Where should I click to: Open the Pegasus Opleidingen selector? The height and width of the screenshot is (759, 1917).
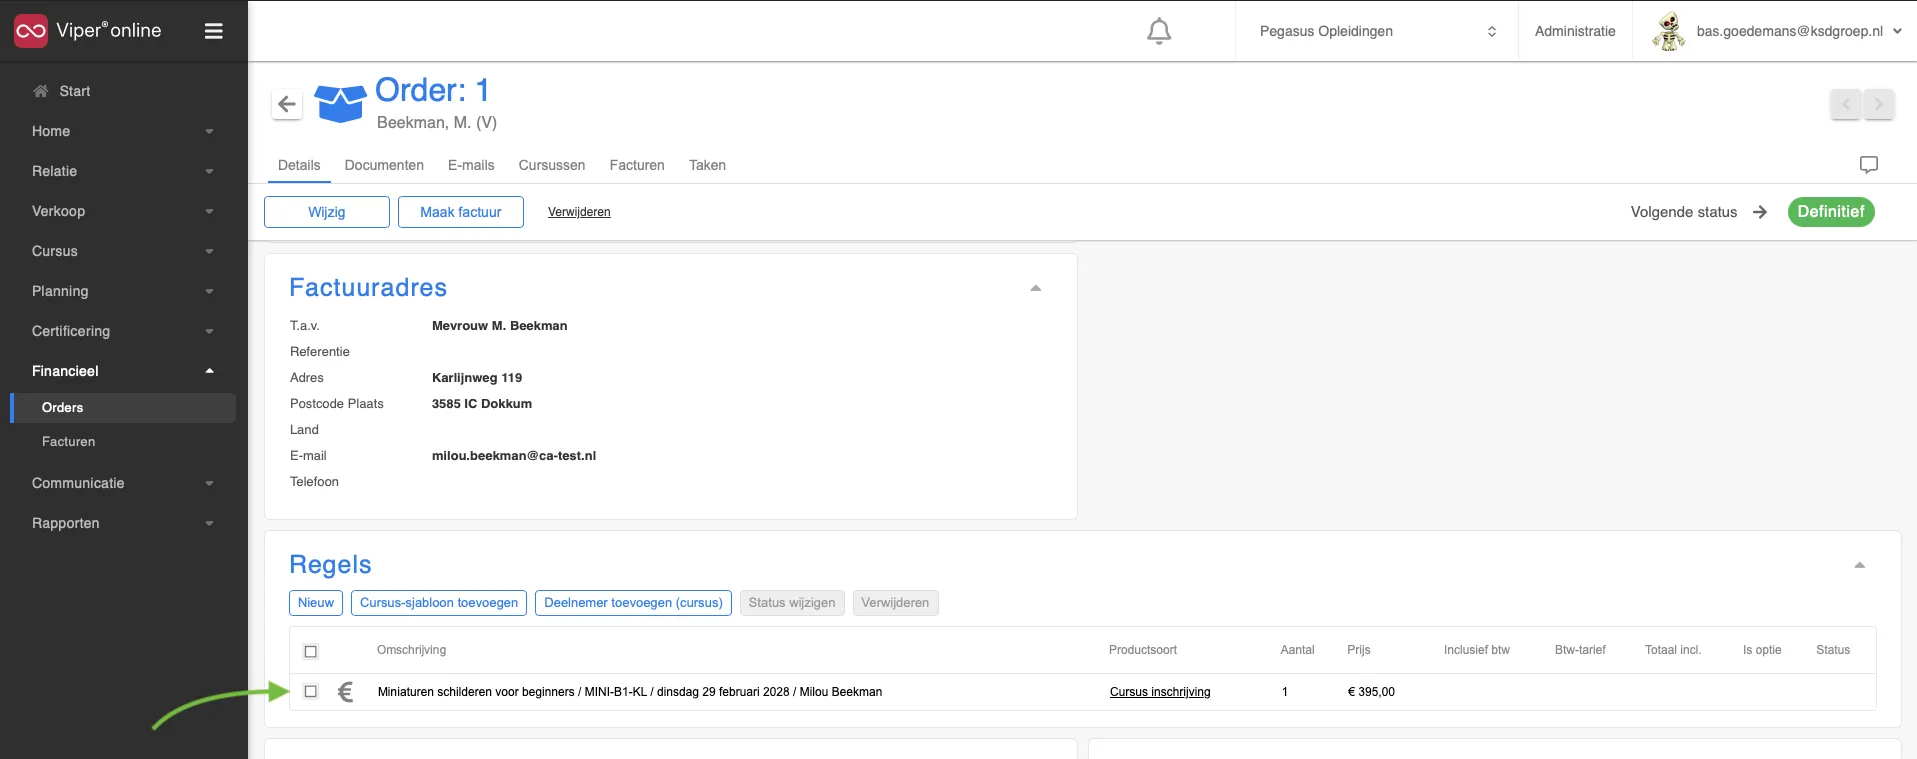click(1377, 31)
